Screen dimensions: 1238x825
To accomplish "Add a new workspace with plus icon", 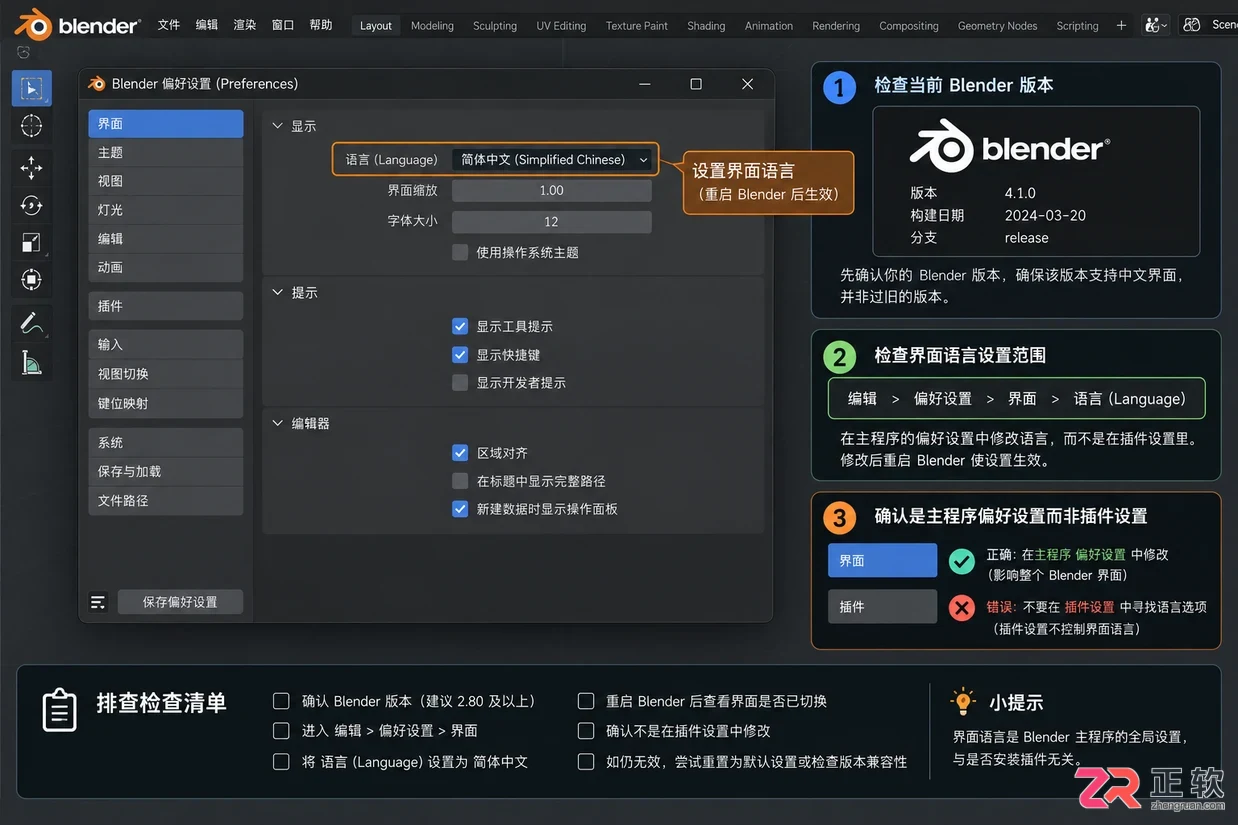I will pyautogui.click(x=1121, y=25).
